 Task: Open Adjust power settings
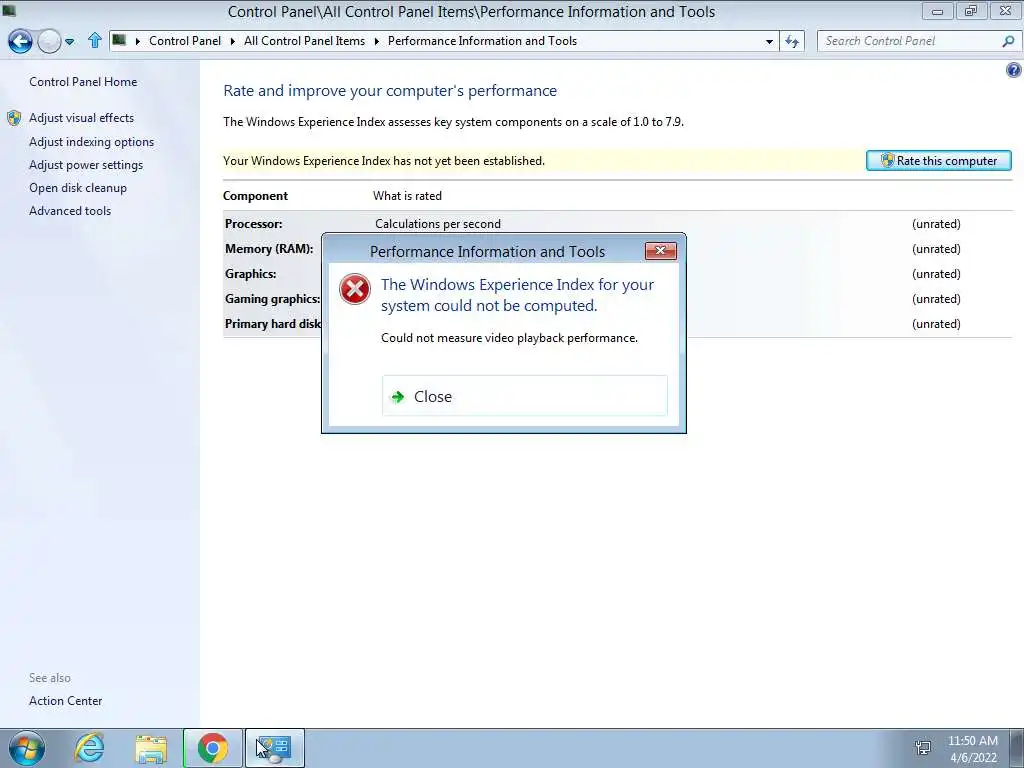click(86, 165)
